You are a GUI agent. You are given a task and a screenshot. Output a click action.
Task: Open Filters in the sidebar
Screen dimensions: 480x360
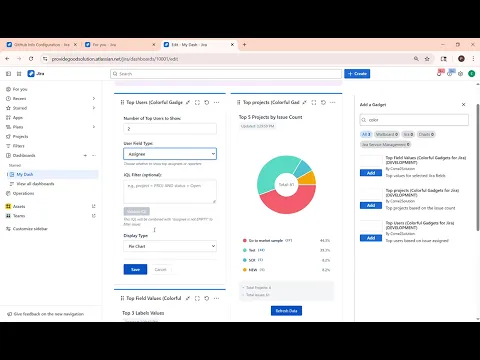18,146
